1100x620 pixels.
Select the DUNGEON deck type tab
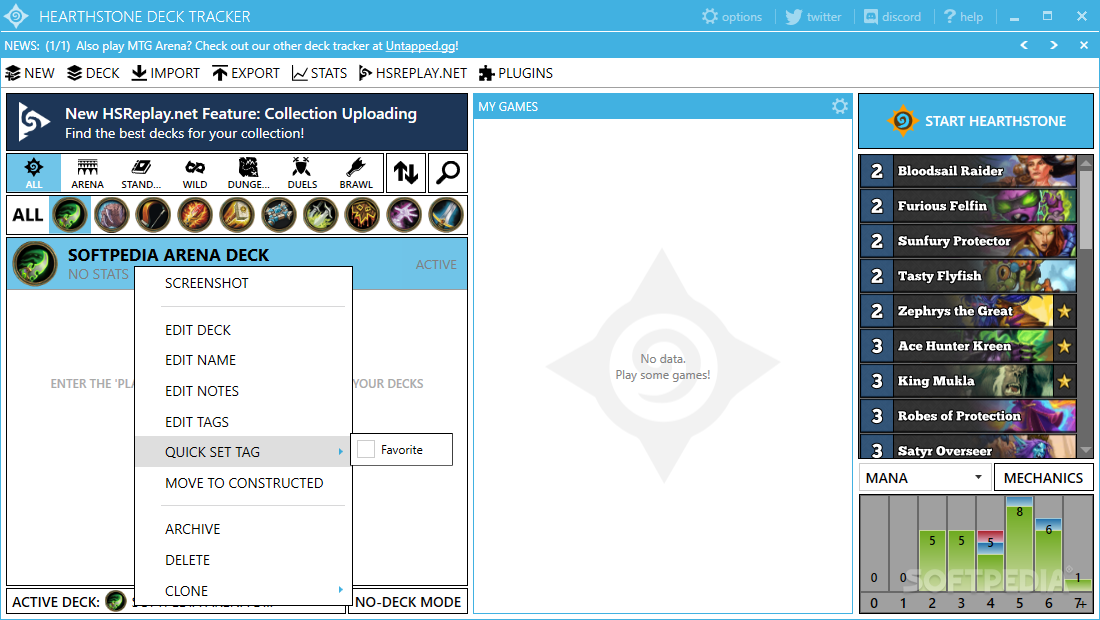click(248, 173)
